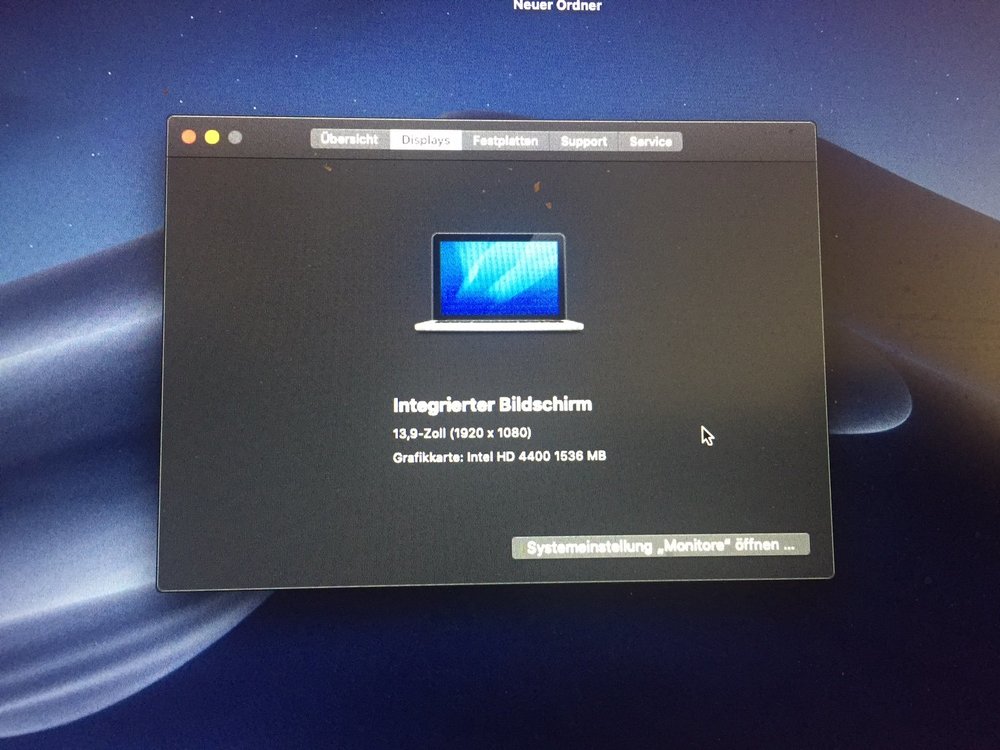Minimize the window with the yellow button
1000x750 pixels.
[x=212, y=137]
